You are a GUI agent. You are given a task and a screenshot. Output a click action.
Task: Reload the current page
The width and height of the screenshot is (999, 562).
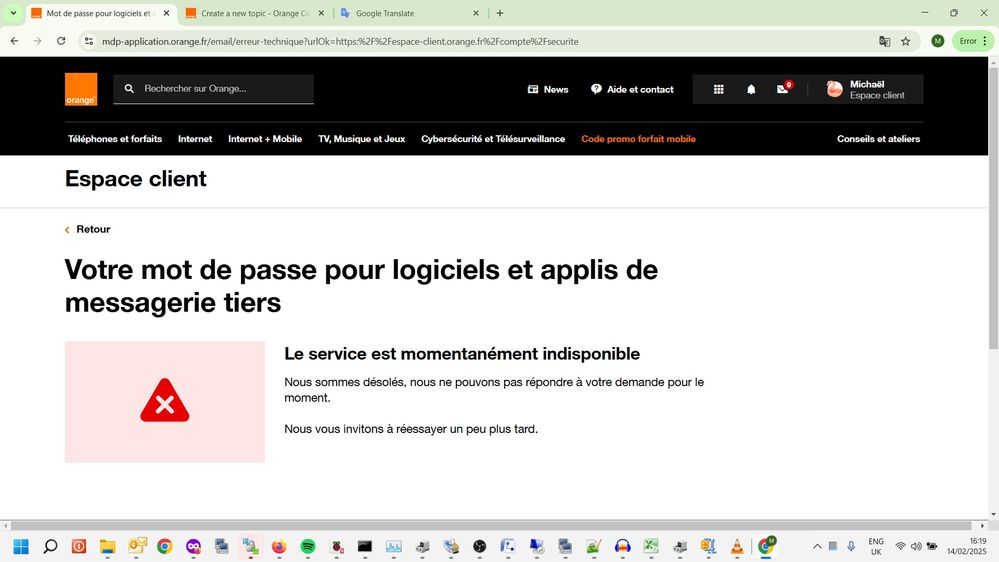tap(61, 41)
